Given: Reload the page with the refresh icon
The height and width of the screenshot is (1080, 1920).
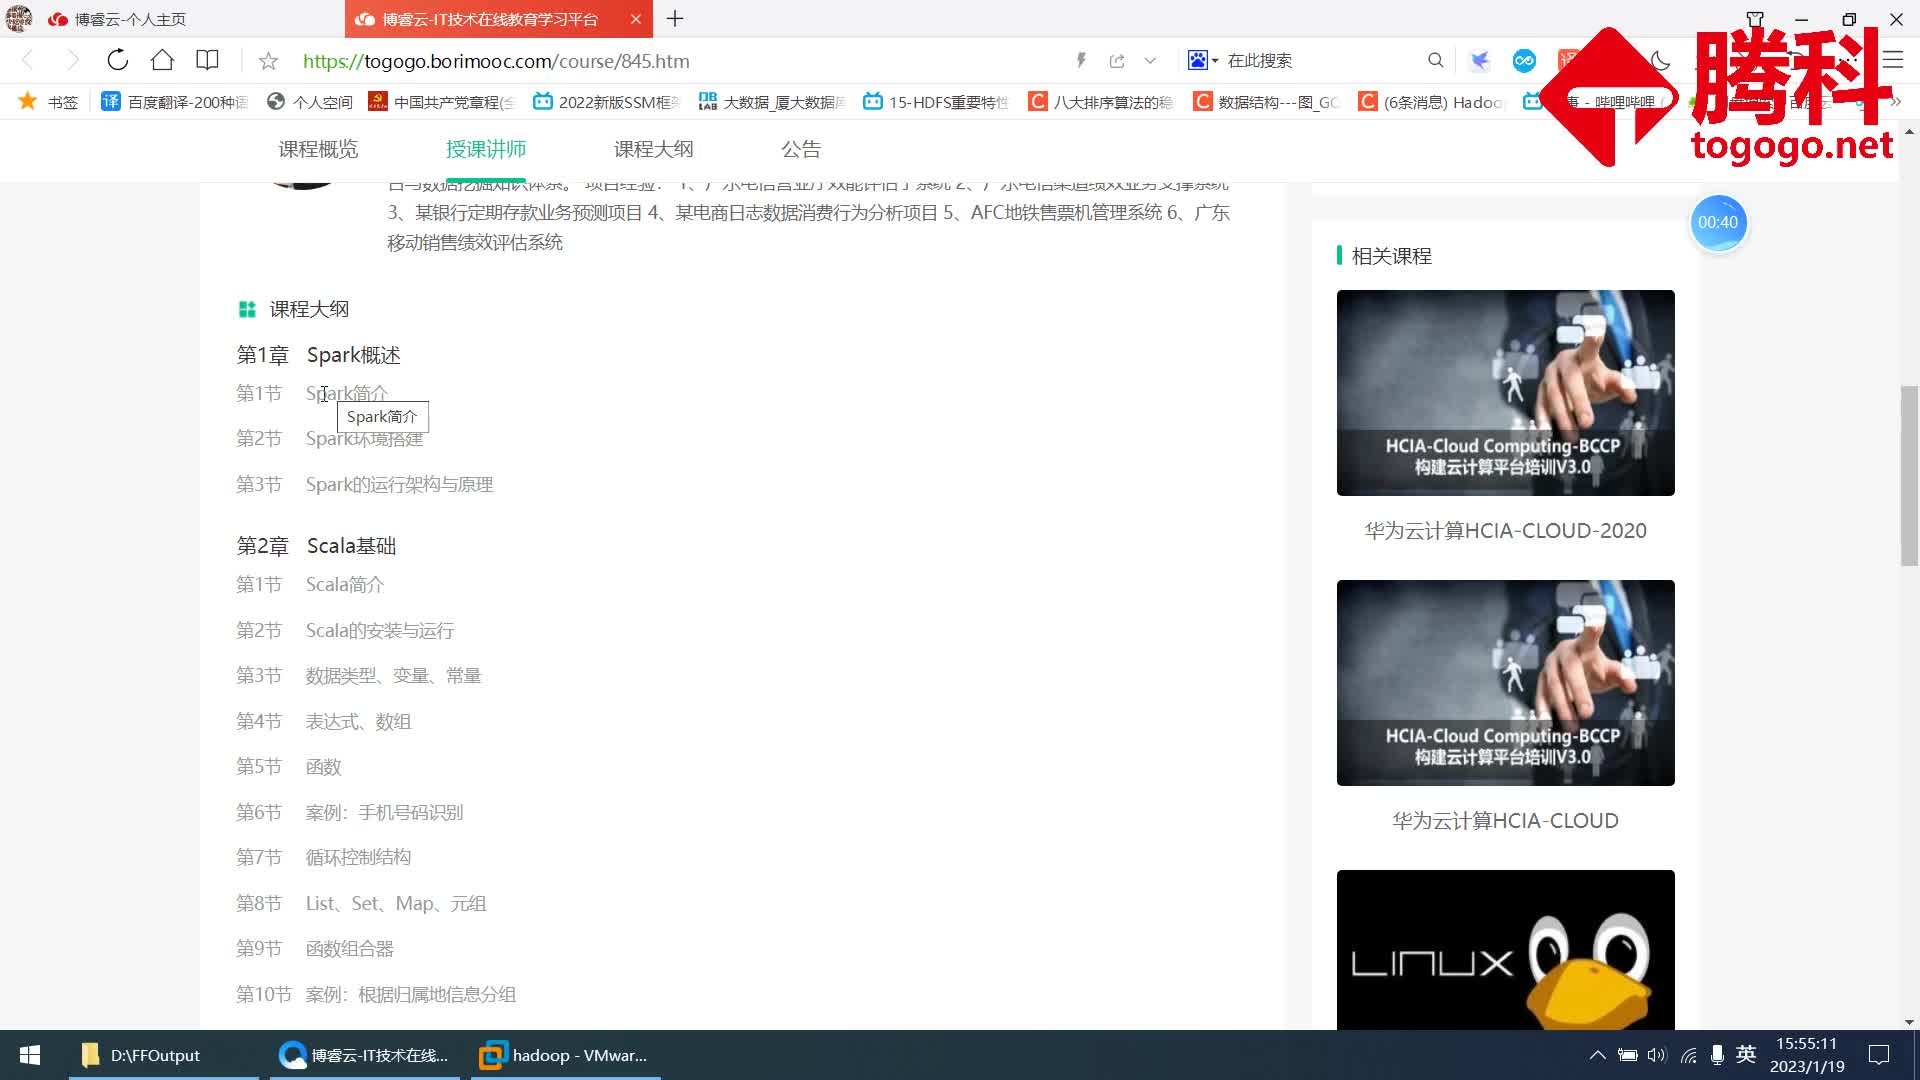Looking at the screenshot, I should [118, 60].
